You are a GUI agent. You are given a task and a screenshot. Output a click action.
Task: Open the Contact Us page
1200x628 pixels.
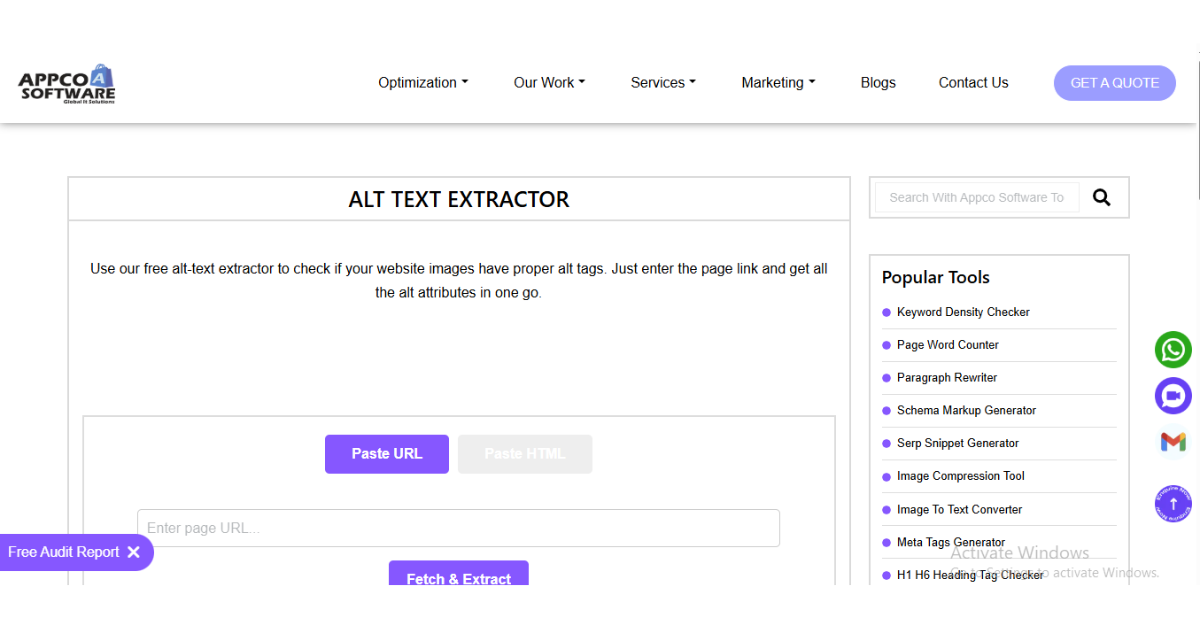973,83
